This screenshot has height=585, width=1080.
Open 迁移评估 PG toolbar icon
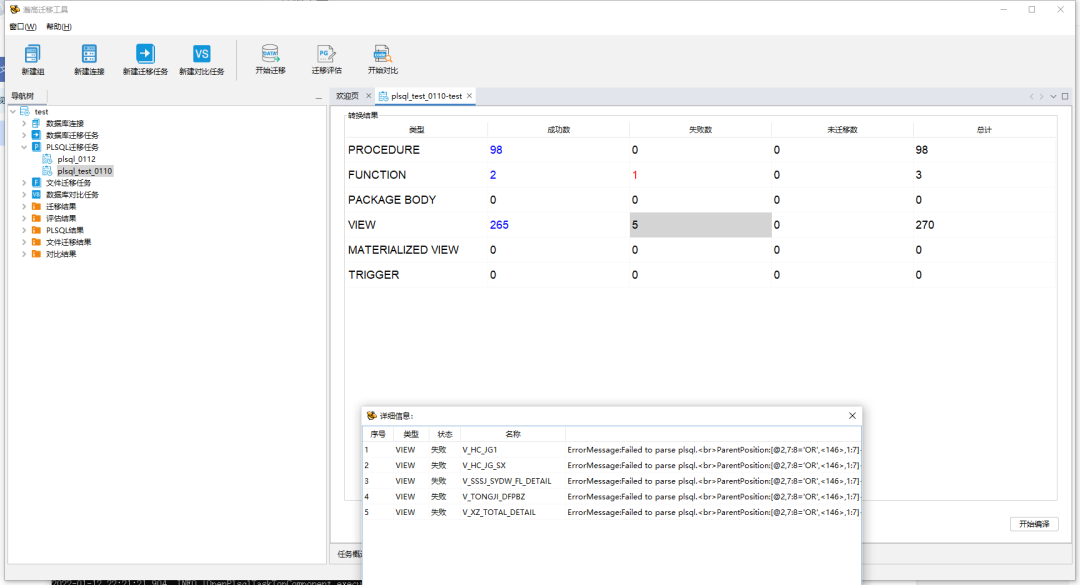(326, 55)
